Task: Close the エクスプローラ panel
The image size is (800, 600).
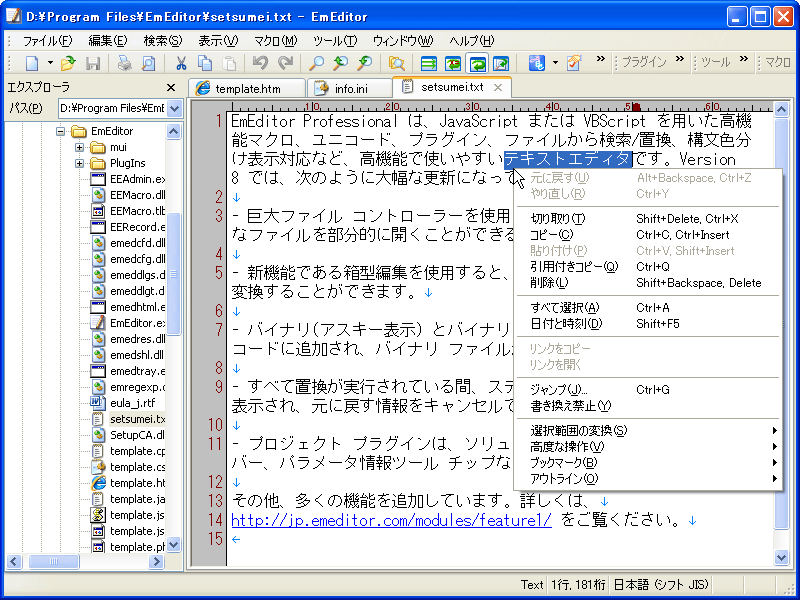Action: 171,88
